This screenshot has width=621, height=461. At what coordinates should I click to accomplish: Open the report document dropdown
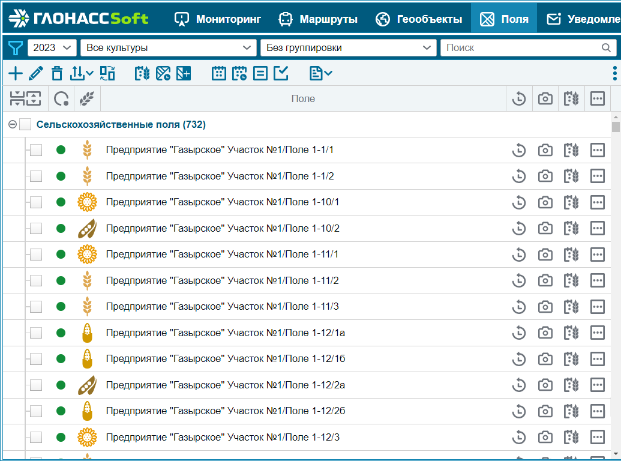(x=320, y=74)
